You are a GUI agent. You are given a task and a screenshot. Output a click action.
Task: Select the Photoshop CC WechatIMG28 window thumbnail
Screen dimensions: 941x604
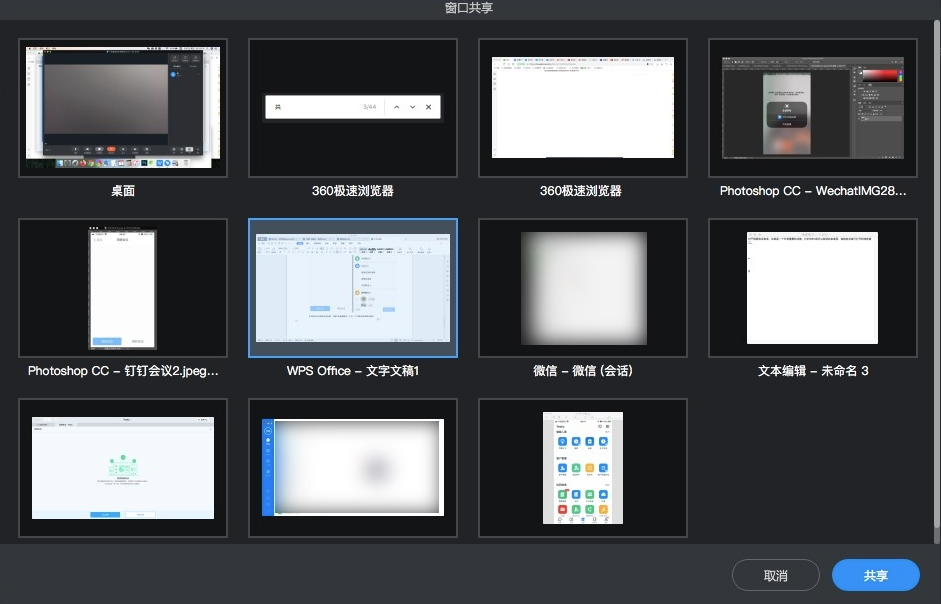813,108
